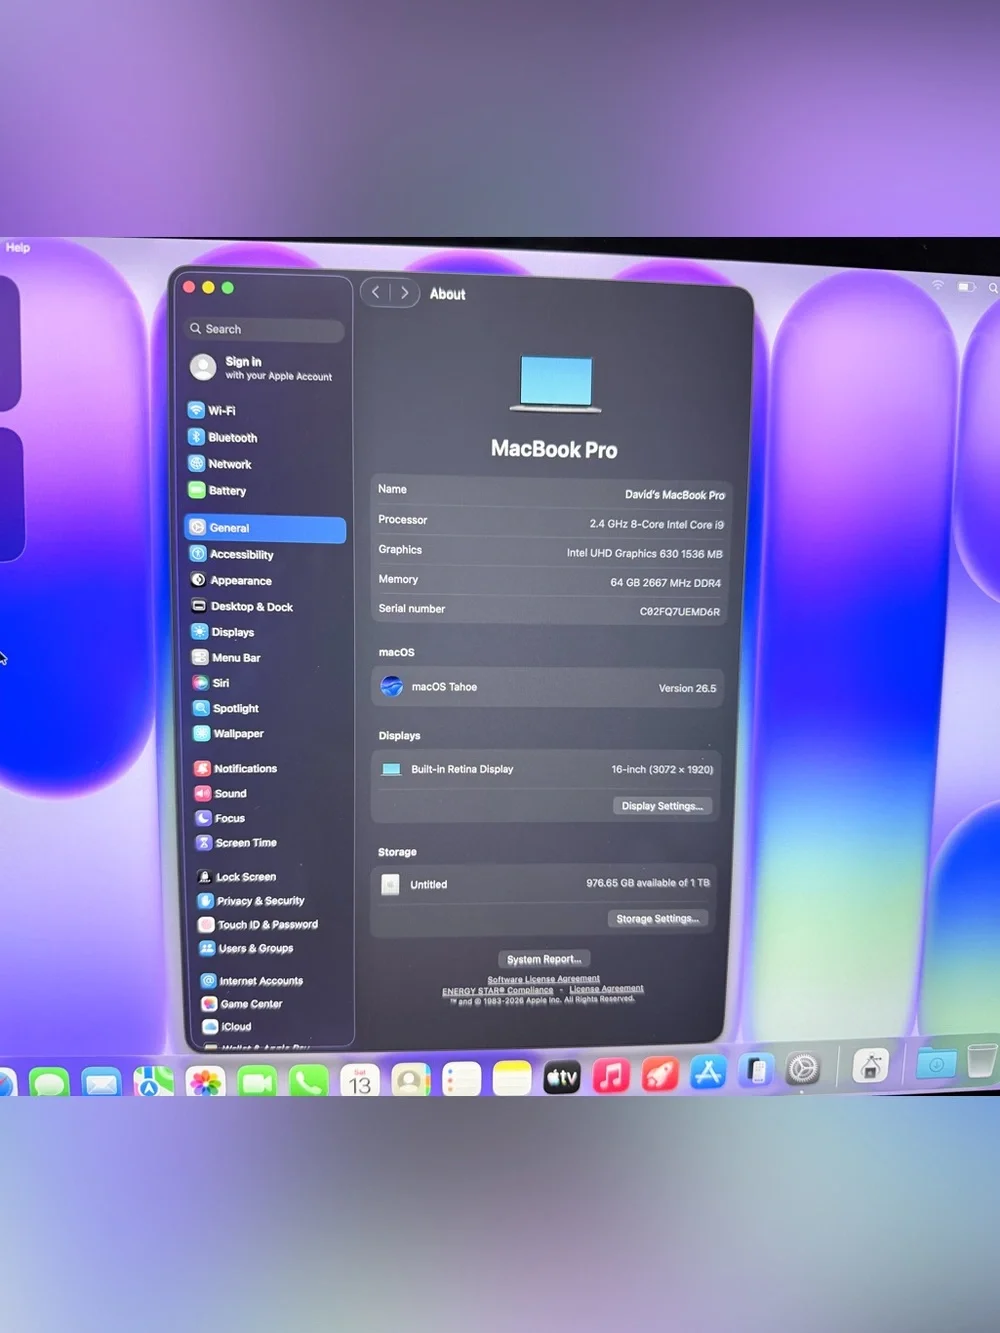This screenshot has width=1000, height=1333.
Task: Open Contacts from the Dock
Action: point(411,1080)
